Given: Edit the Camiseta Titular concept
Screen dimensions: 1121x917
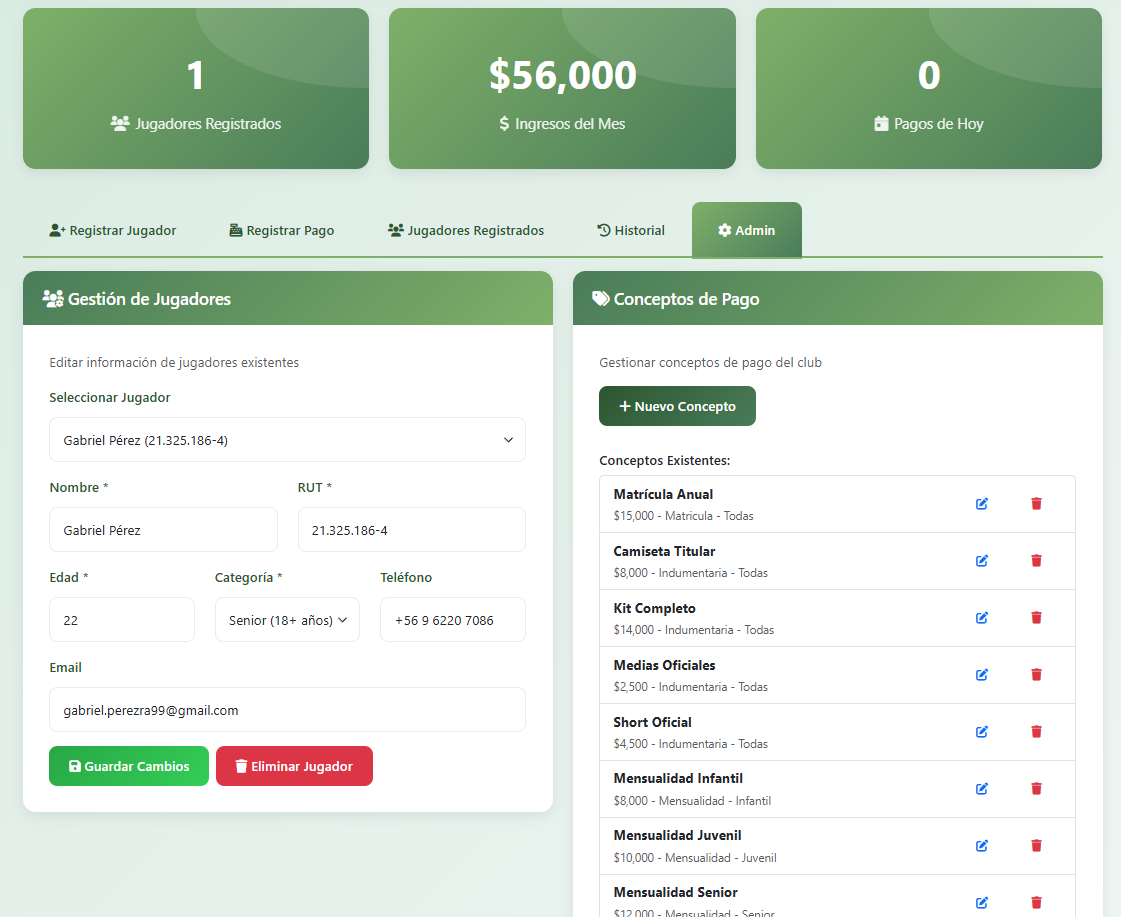Looking at the screenshot, I should point(981,561).
